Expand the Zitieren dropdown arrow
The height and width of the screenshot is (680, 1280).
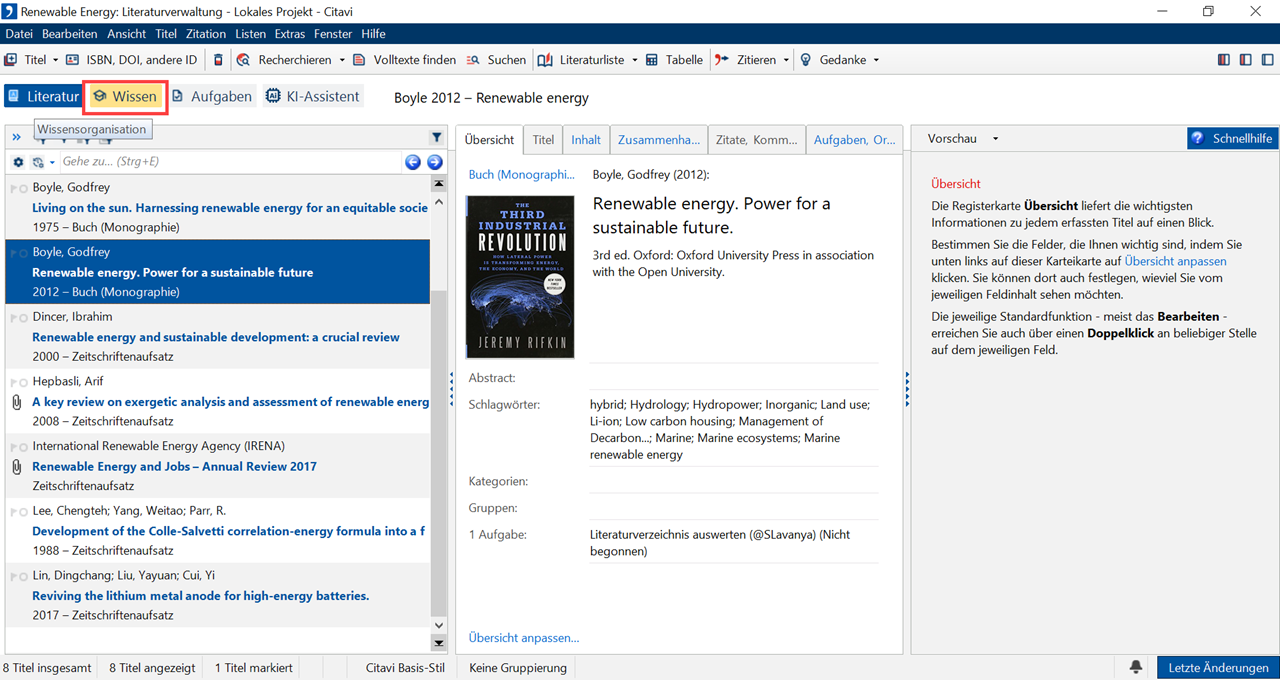(786, 60)
